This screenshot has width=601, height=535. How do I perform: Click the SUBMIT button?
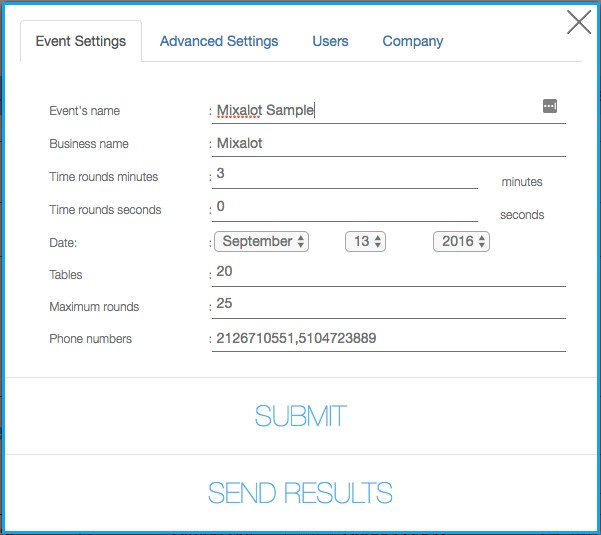coord(300,416)
